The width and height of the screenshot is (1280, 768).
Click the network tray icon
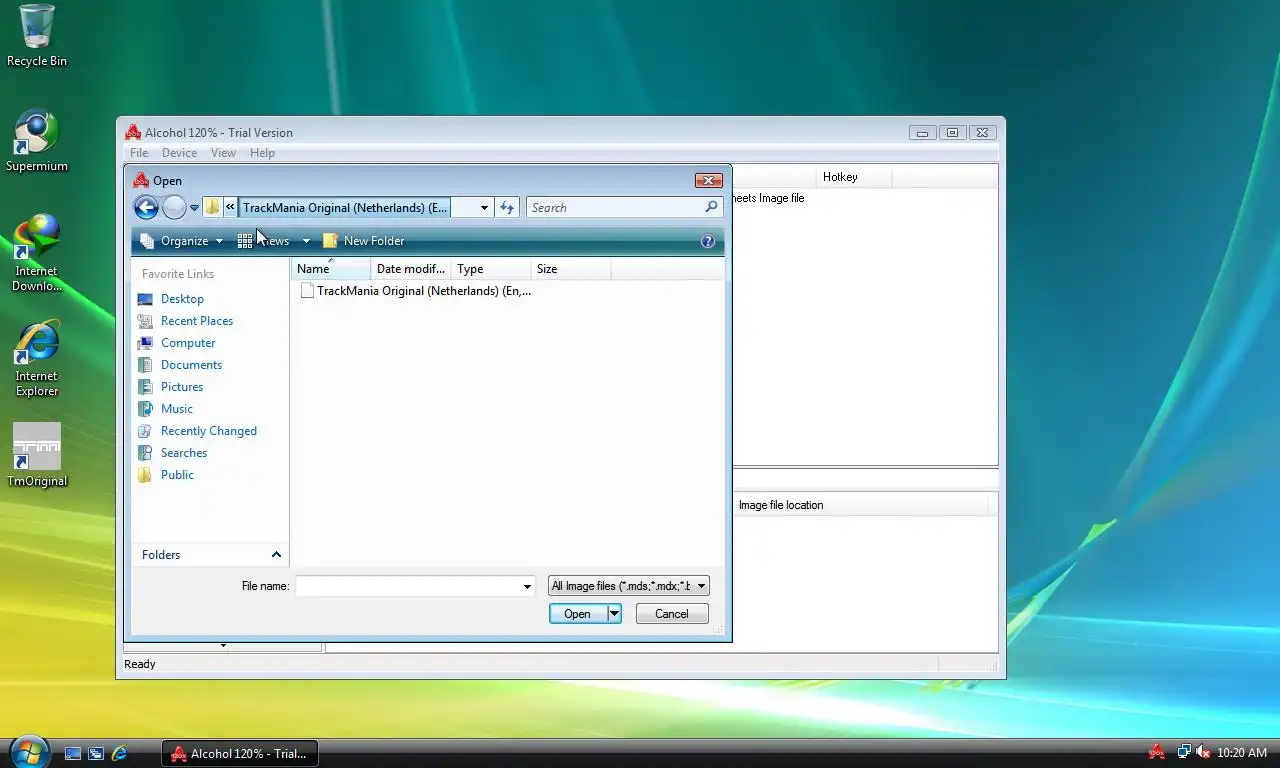click(x=1183, y=752)
